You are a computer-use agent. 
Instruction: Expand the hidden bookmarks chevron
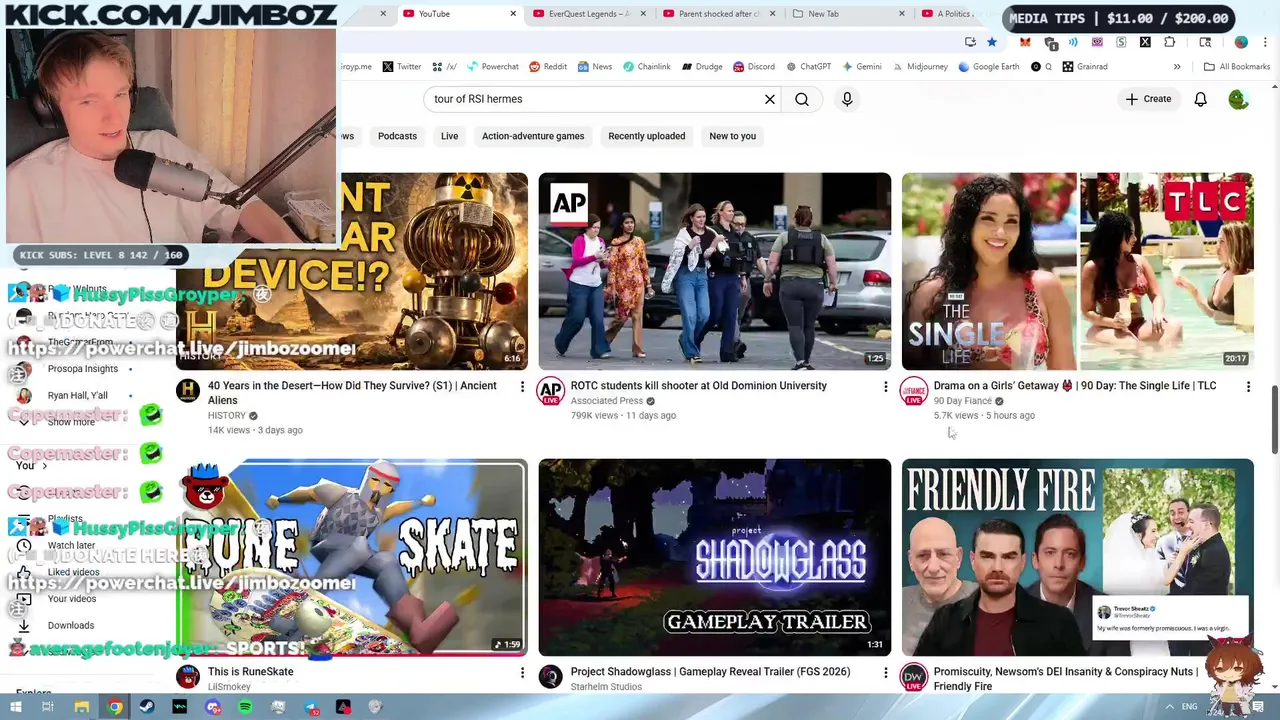(x=1177, y=67)
